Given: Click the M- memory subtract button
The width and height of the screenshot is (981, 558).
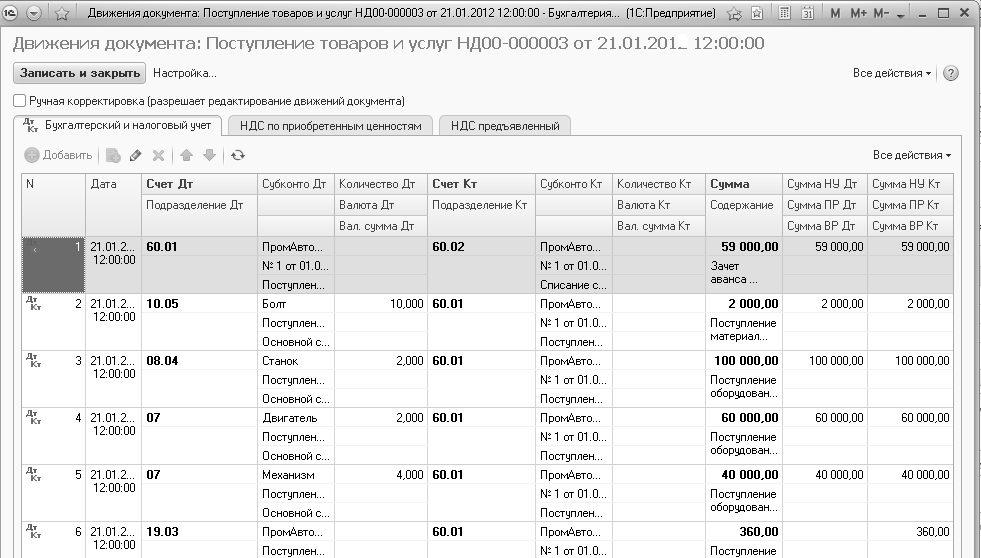Looking at the screenshot, I should coord(881,13).
